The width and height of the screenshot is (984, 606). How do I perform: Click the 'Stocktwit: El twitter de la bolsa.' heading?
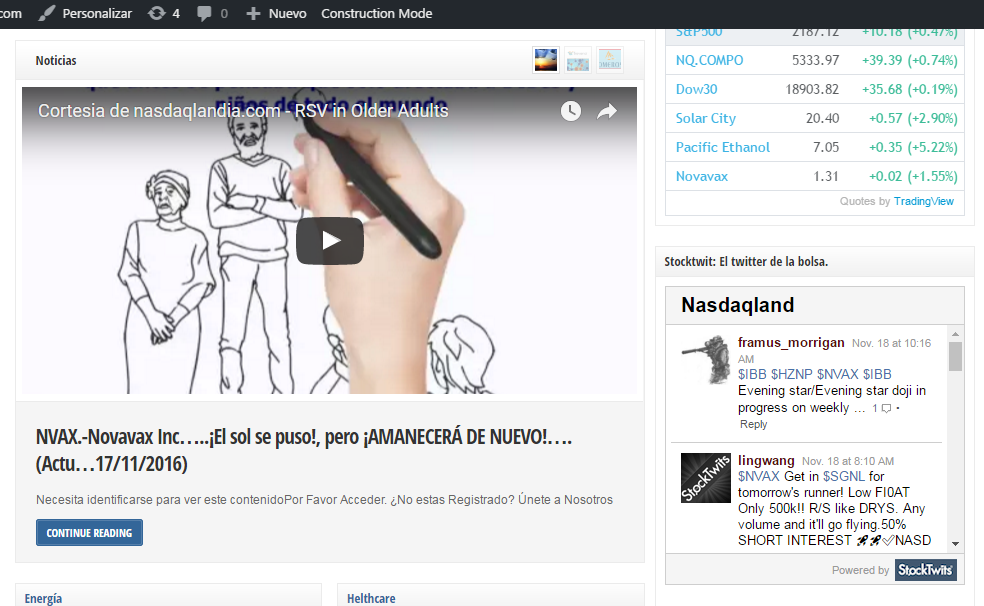pyautogui.click(x=746, y=262)
